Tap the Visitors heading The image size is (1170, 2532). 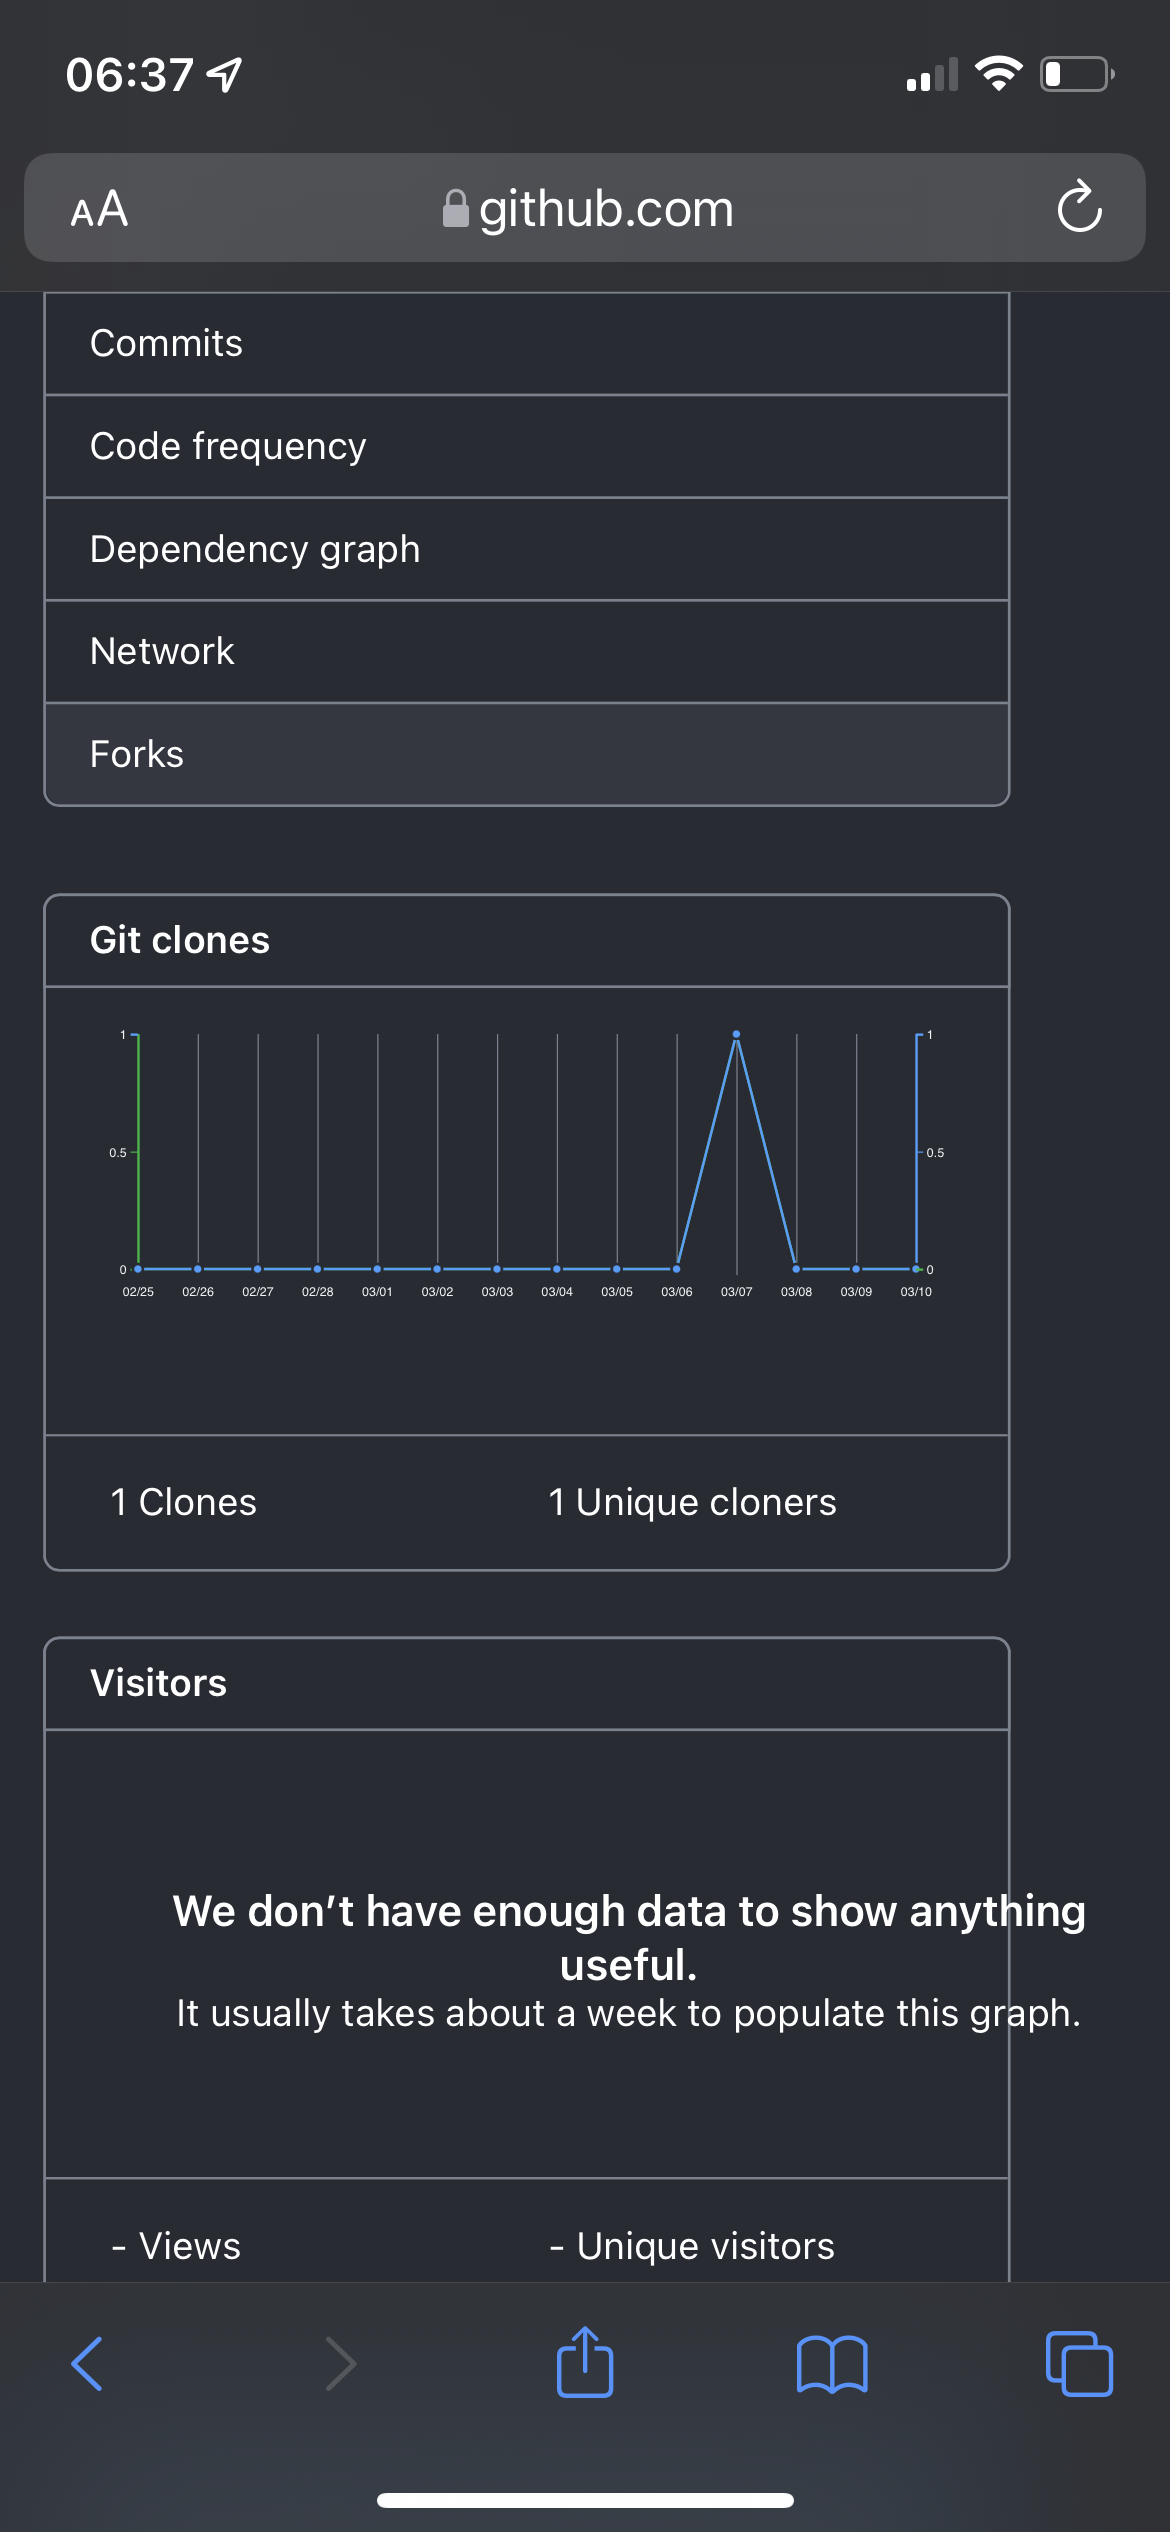pos(159,1683)
